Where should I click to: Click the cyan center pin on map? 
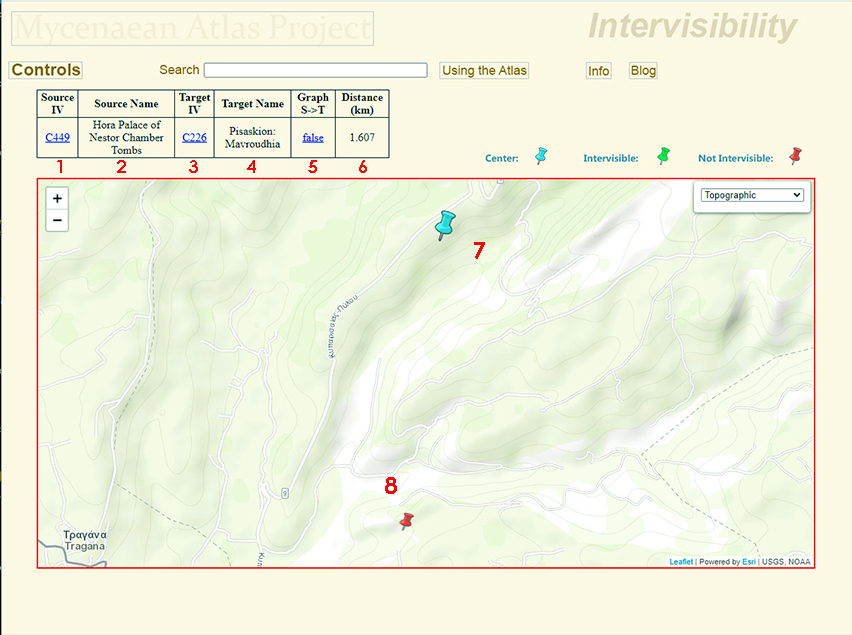445,224
